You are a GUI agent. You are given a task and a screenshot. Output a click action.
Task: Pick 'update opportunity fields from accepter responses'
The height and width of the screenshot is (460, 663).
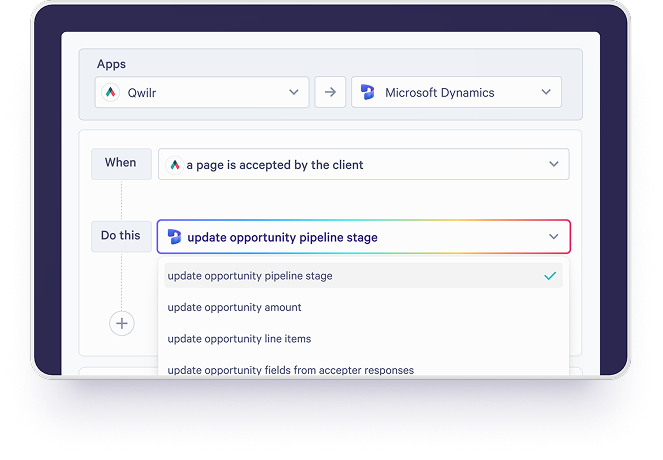point(364,370)
